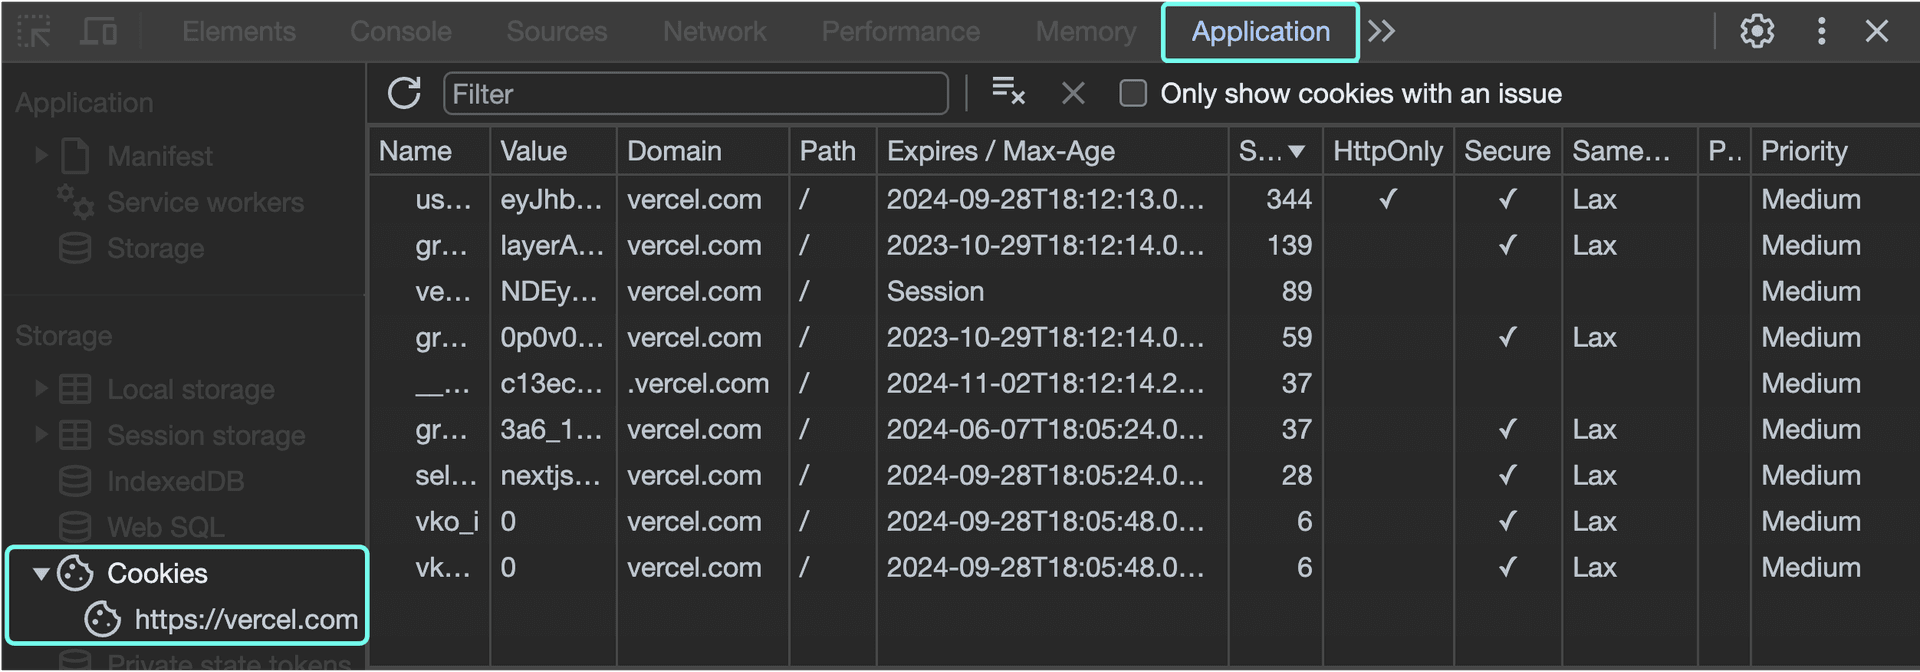
Task: Switch to the Console tab
Action: [400, 32]
